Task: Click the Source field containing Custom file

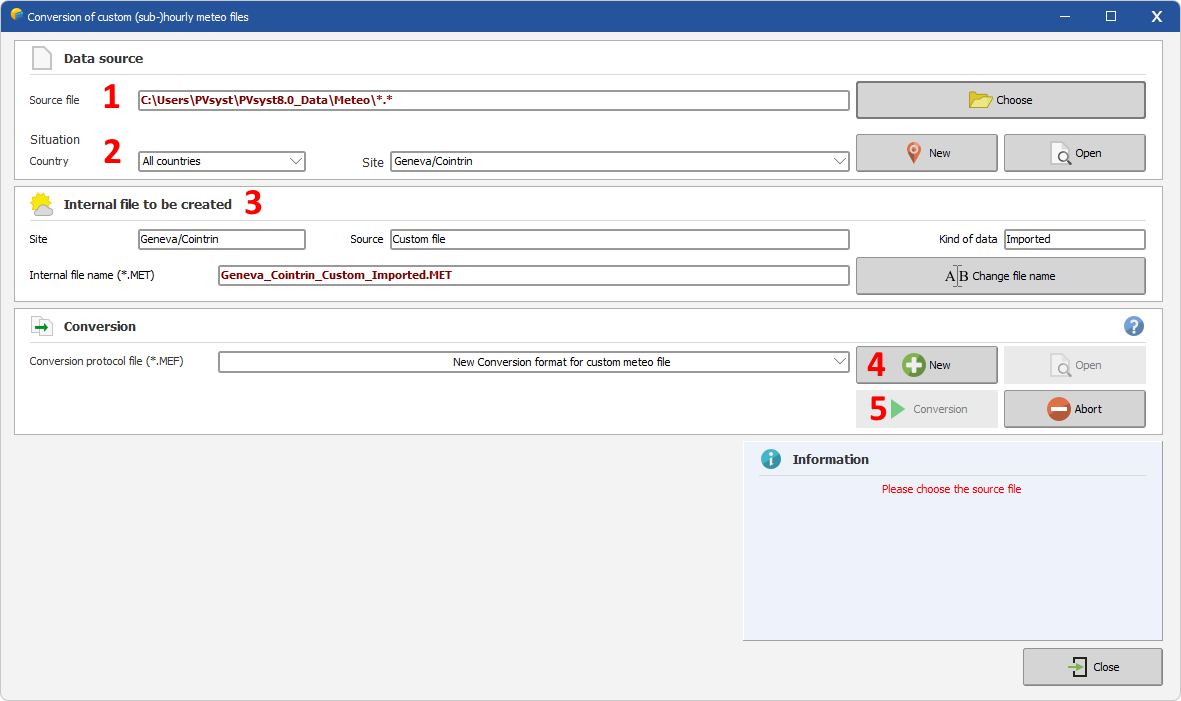Action: (x=619, y=239)
